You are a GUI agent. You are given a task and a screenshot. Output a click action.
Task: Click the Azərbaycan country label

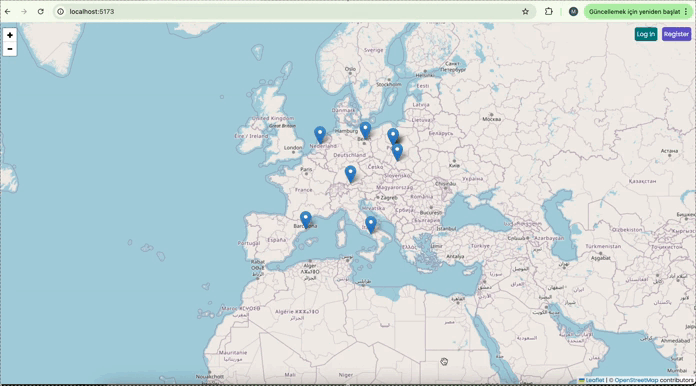549,238
